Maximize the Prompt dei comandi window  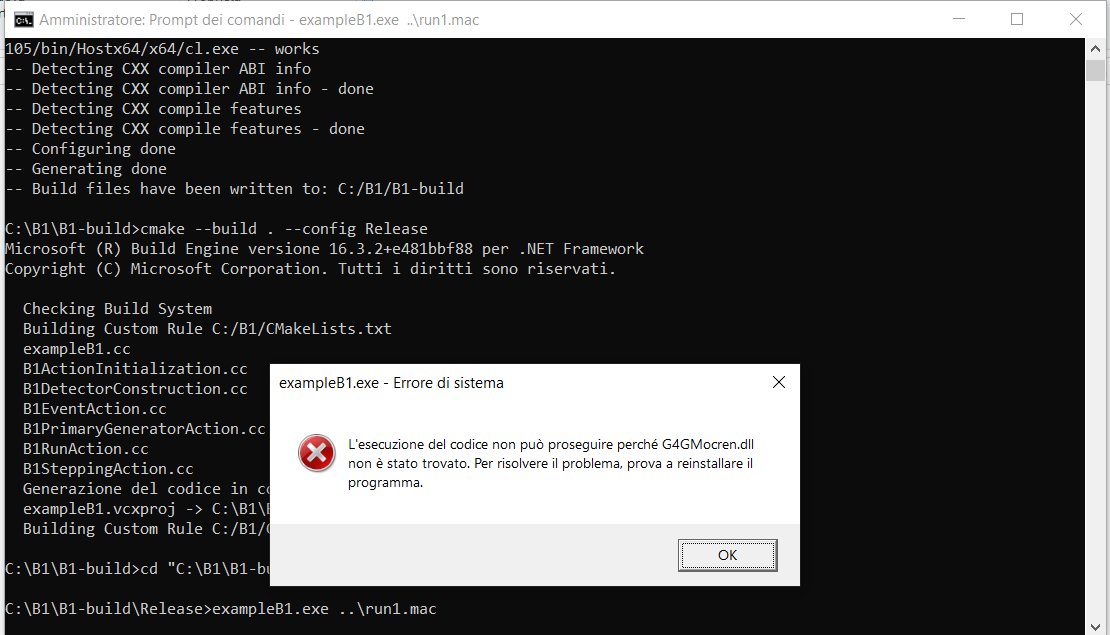pyautogui.click(x=1017, y=19)
